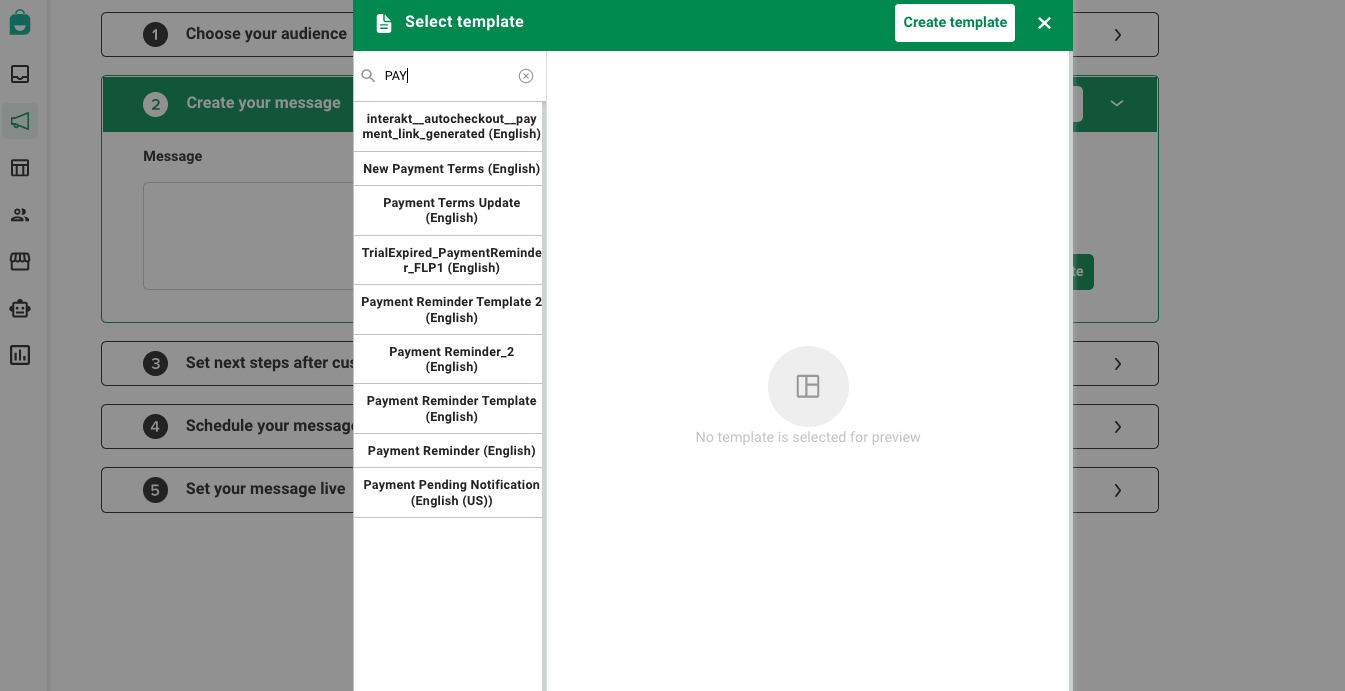Open the Inbox icon in the sidebar
The height and width of the screenshot is (691, 1345).
coord(20,74)
